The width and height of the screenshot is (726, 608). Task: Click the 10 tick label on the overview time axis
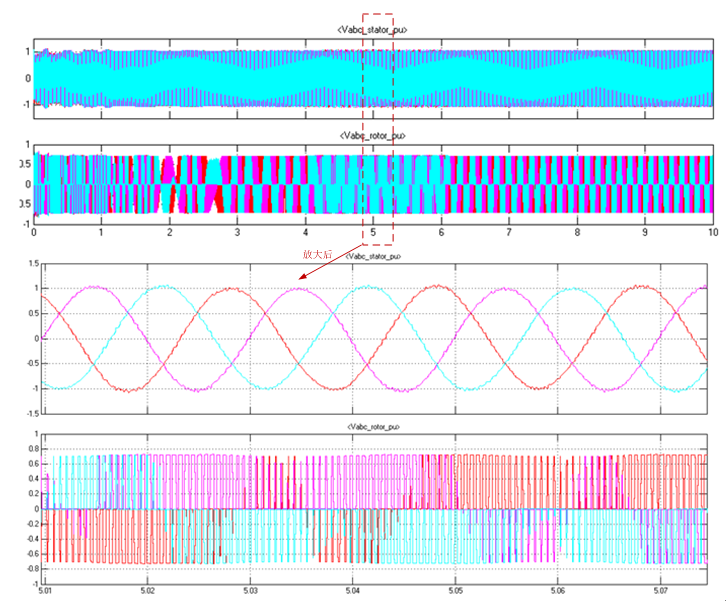pyautogui.click(x=713, y=232)
